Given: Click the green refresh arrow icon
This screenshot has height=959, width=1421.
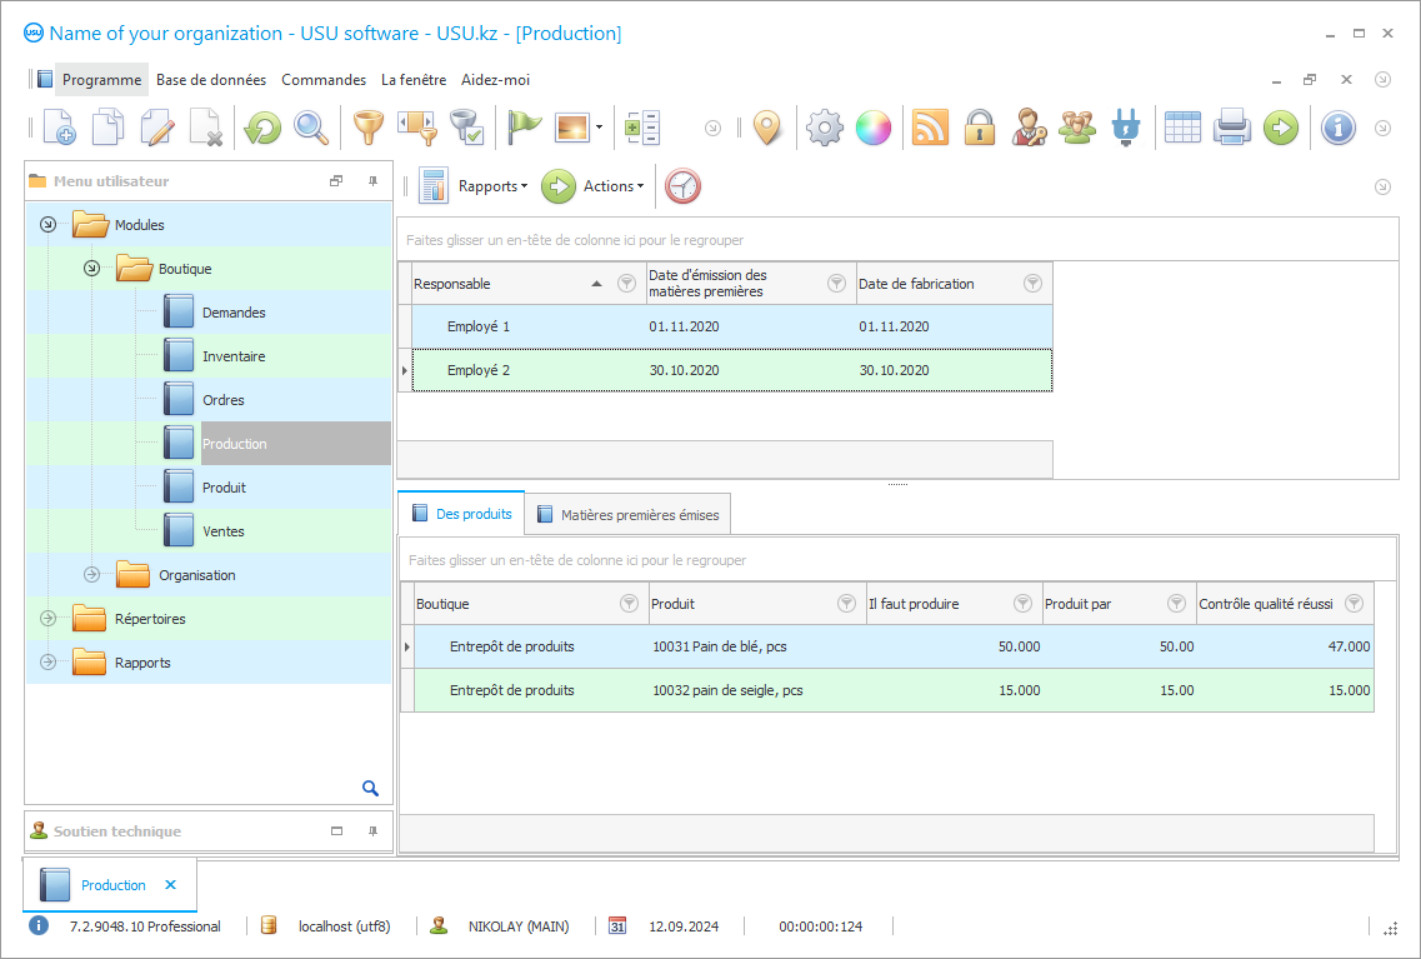Looking at the screenshot, I should (263, 127).
